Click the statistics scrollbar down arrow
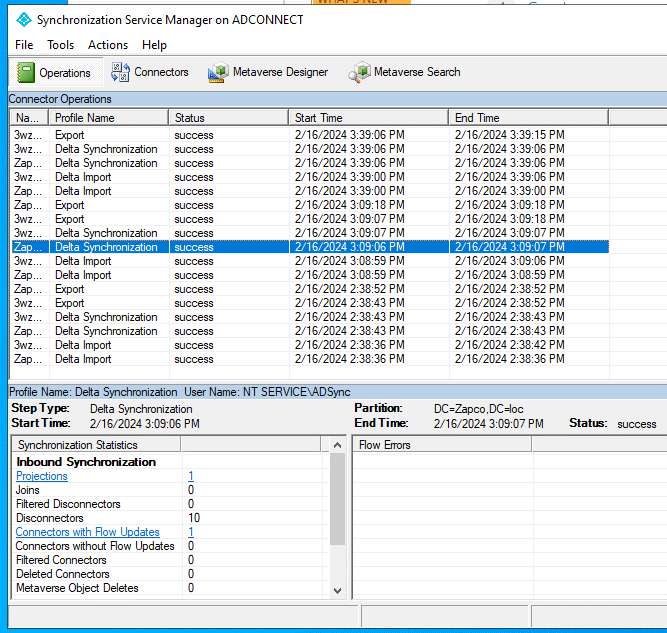The image size is (667, 633). (338, 590)
